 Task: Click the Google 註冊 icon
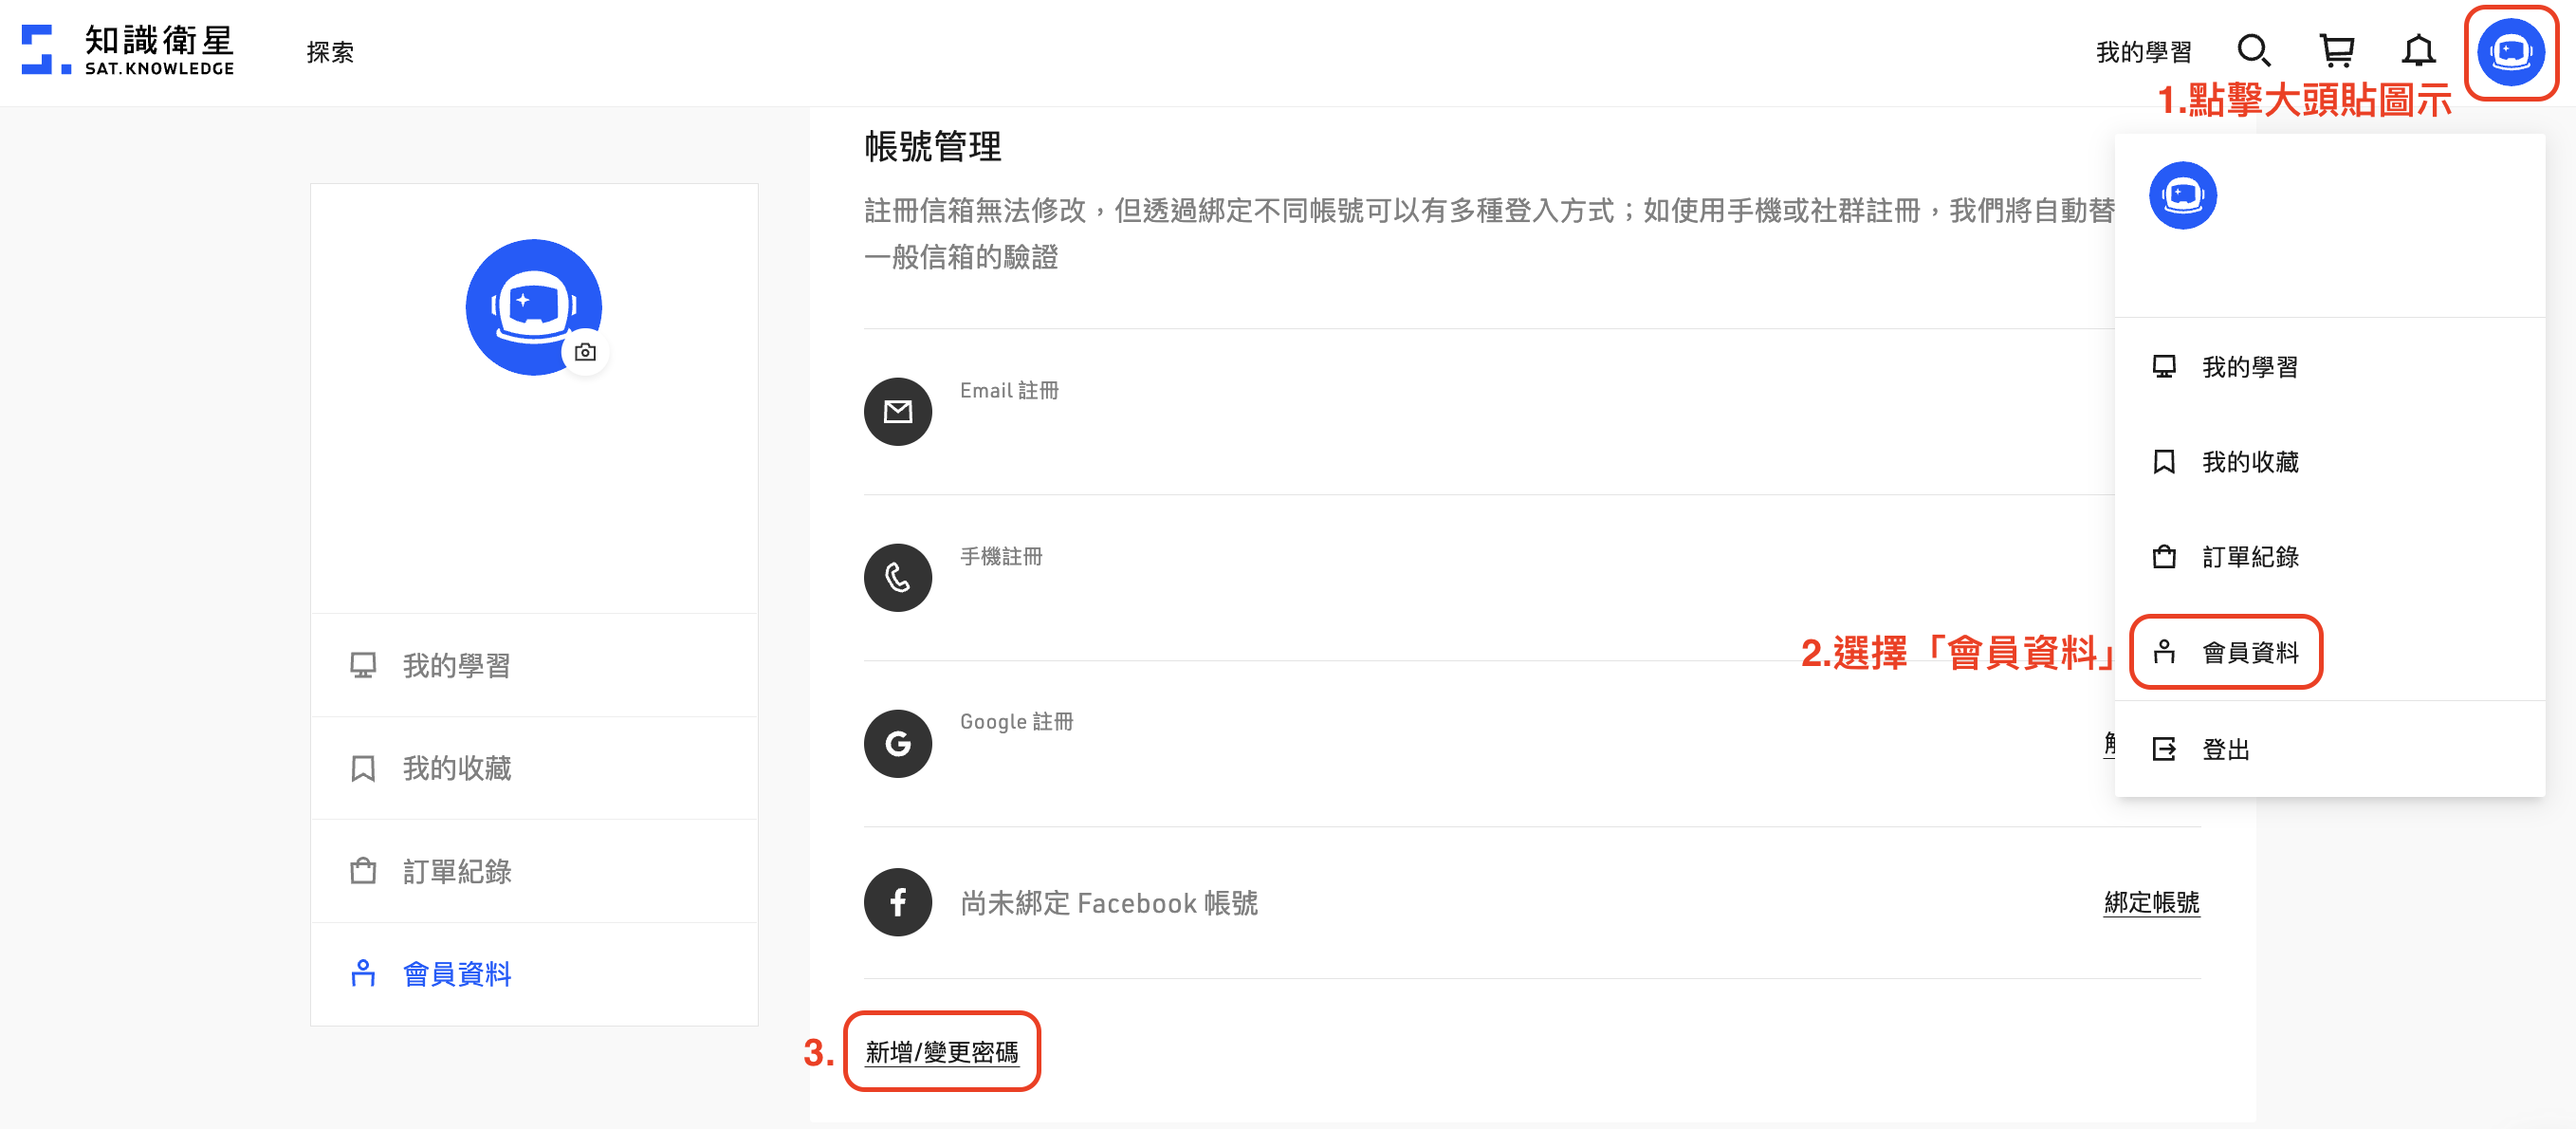tap(897, 743)
